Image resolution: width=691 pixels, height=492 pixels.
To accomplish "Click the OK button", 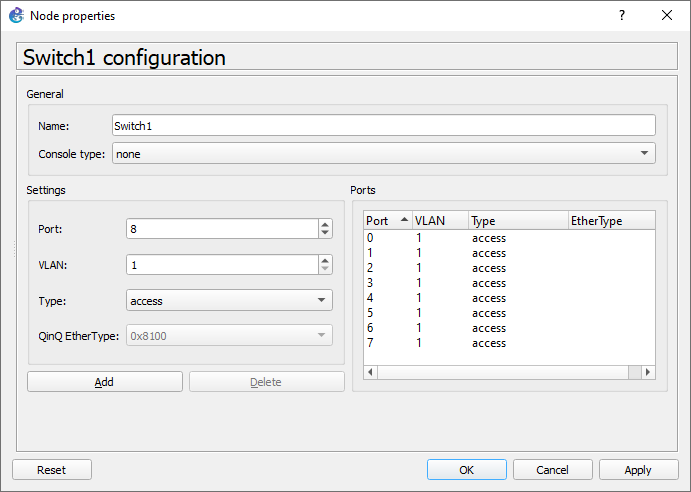I will (x=467, y=470).
